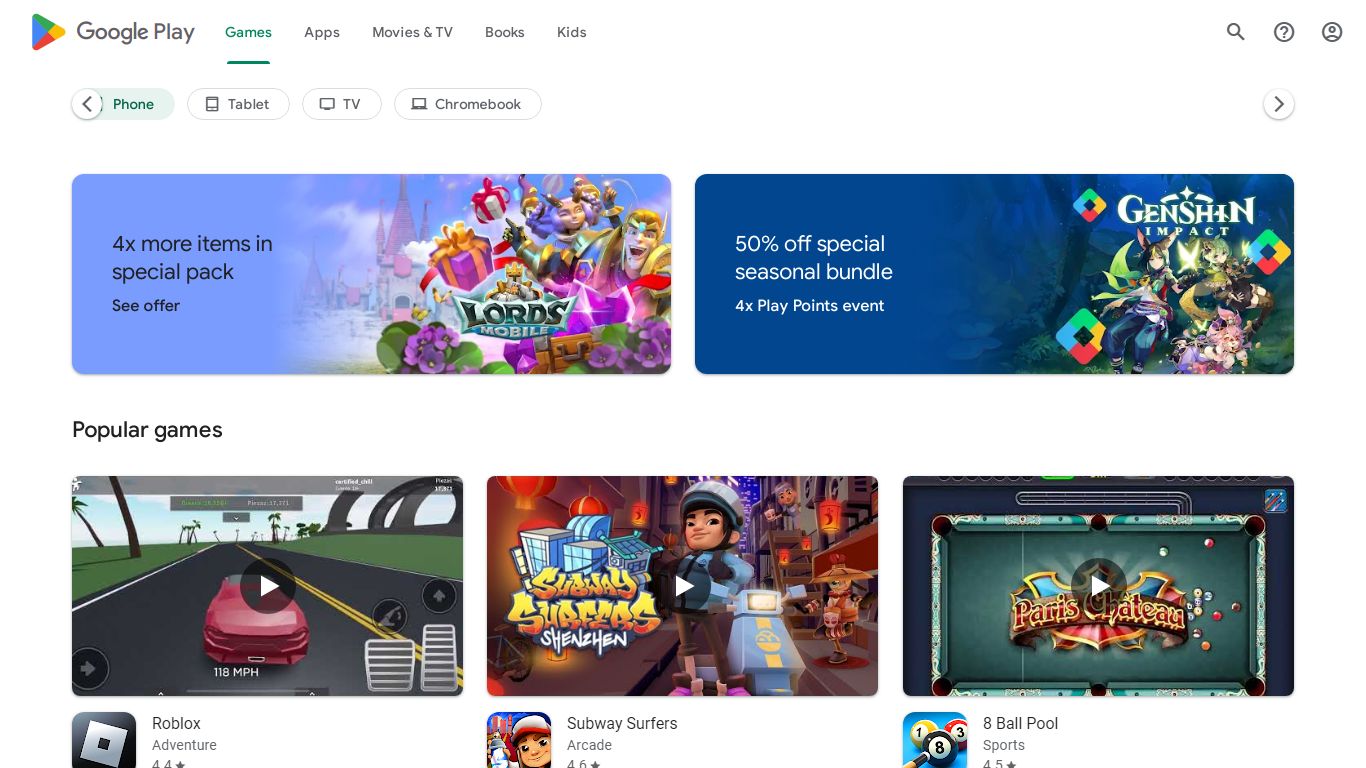This screenshot has width=1366, height=768.
Task: Show more device filter chips
Action: tap(1279, 104)
